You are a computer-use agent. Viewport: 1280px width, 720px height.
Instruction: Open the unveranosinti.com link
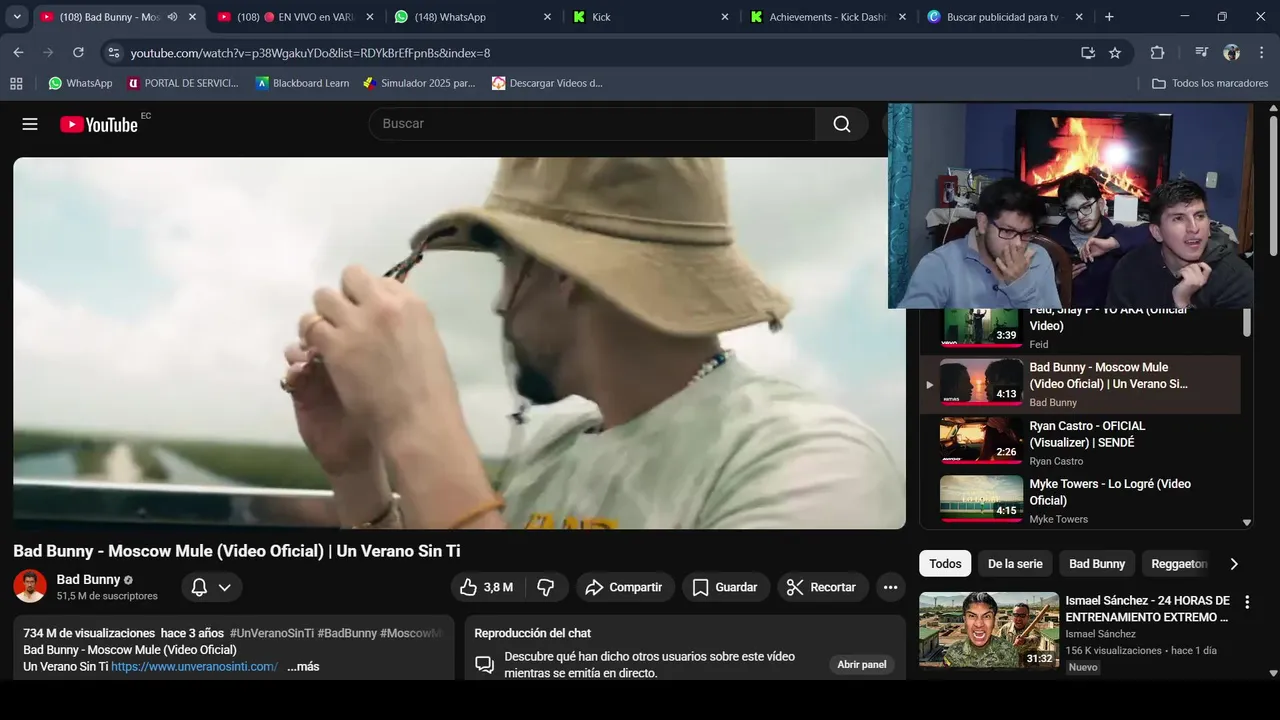coord(194,666)
